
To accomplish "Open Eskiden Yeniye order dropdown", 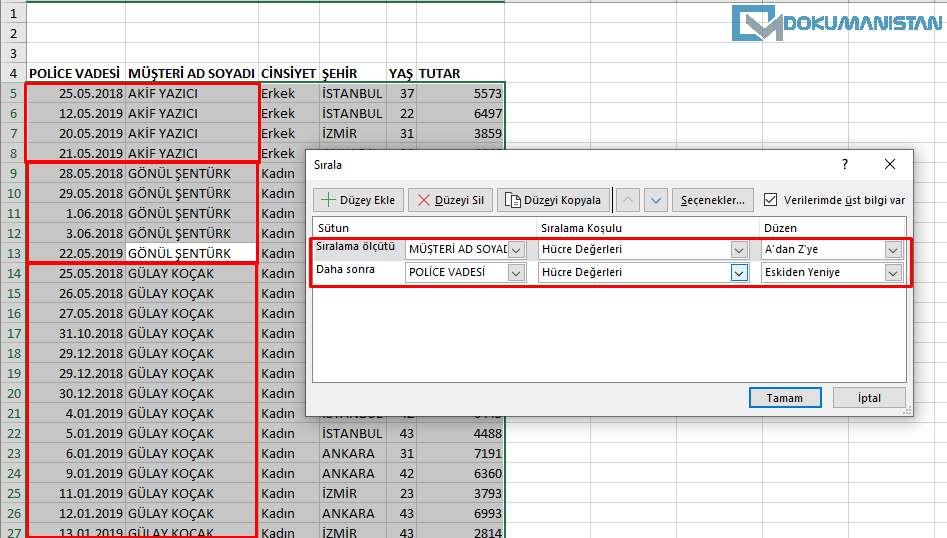I will 893,273.
